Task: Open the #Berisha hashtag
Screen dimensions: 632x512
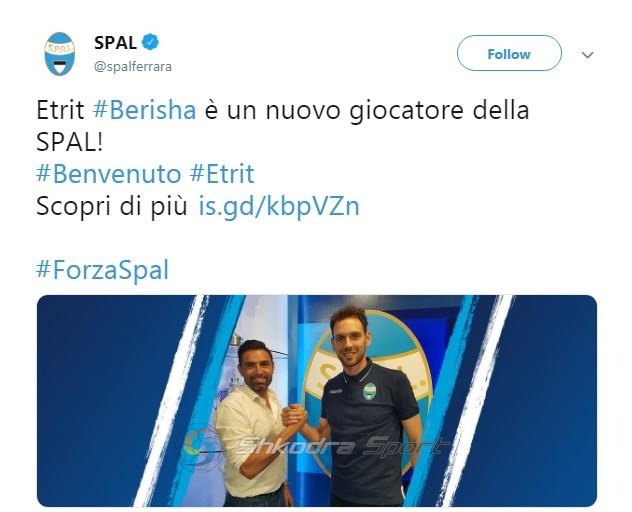Action: tap(144, 110)
